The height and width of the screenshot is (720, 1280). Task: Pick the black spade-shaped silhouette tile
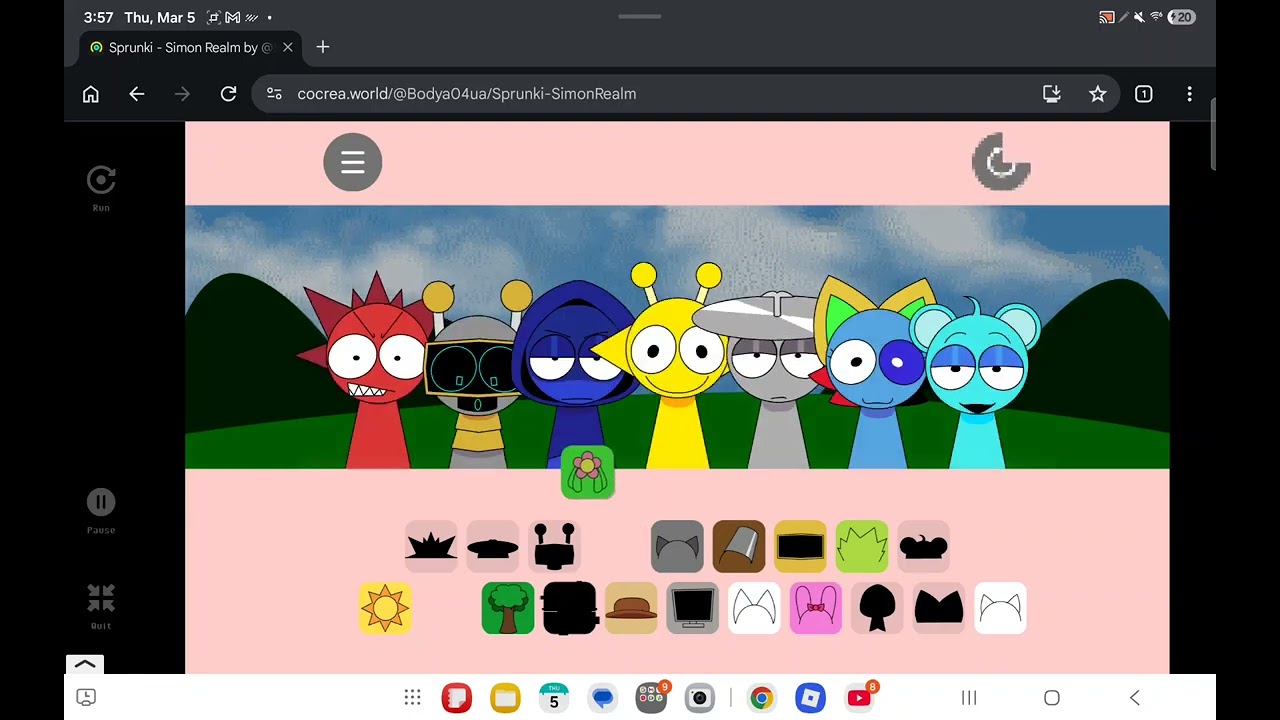pyautogui.click(x=877, y=608)
